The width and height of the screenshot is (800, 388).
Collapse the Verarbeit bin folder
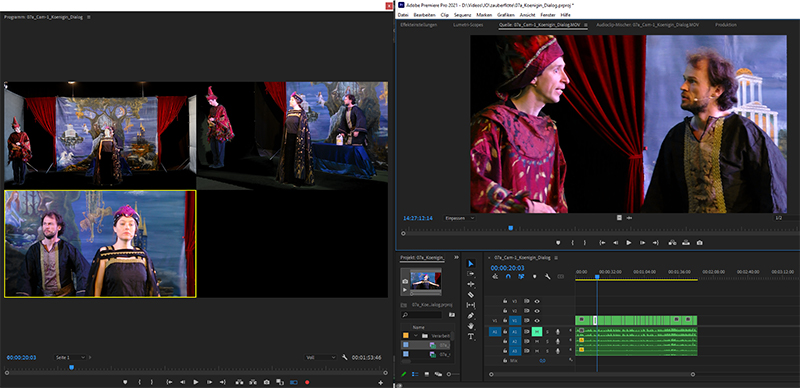point(415,336)
